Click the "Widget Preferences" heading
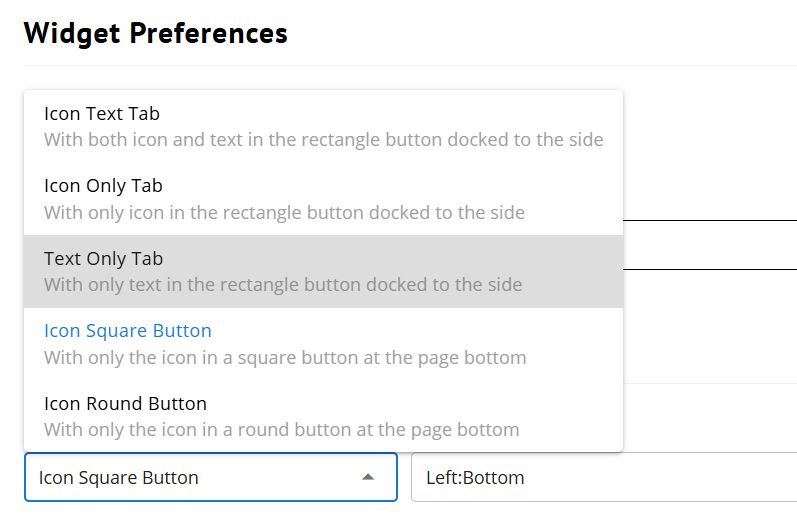The image size is (797, 531). [x=155, y=33]
